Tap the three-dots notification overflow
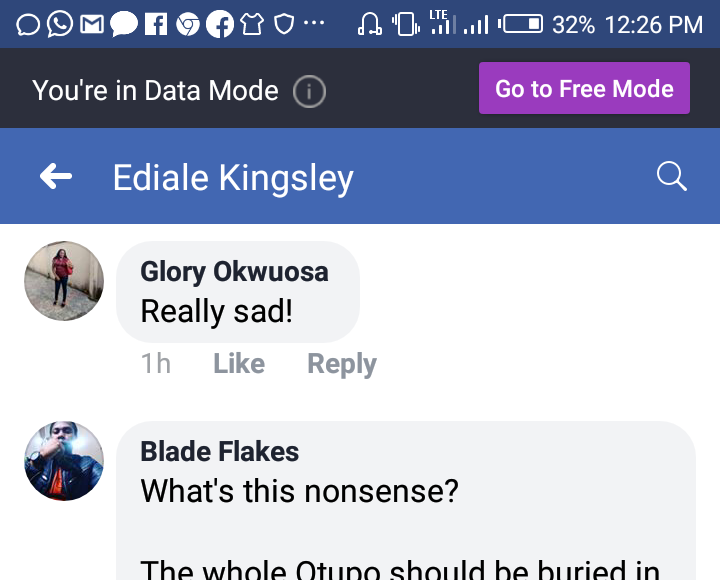Viewport: 720px width, 580px height. (x=313, y=24)
